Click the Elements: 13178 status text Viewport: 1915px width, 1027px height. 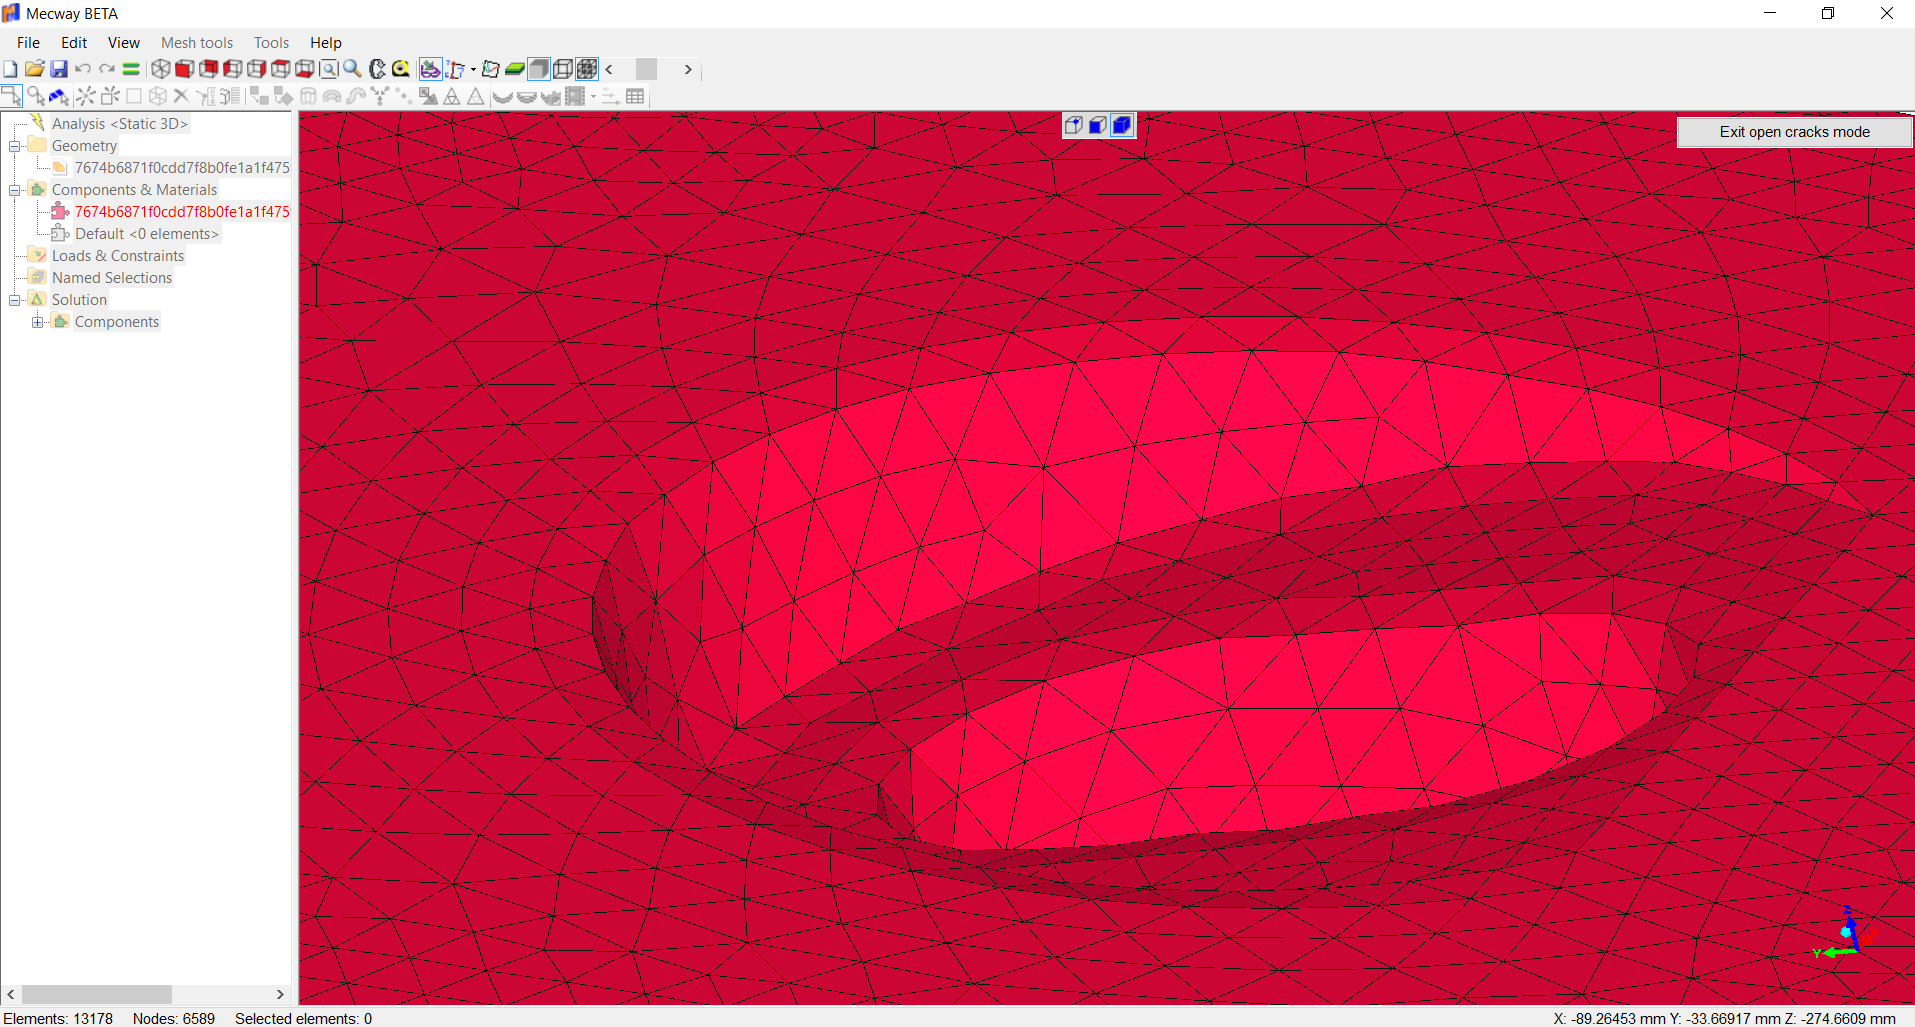coord(58,1018)
